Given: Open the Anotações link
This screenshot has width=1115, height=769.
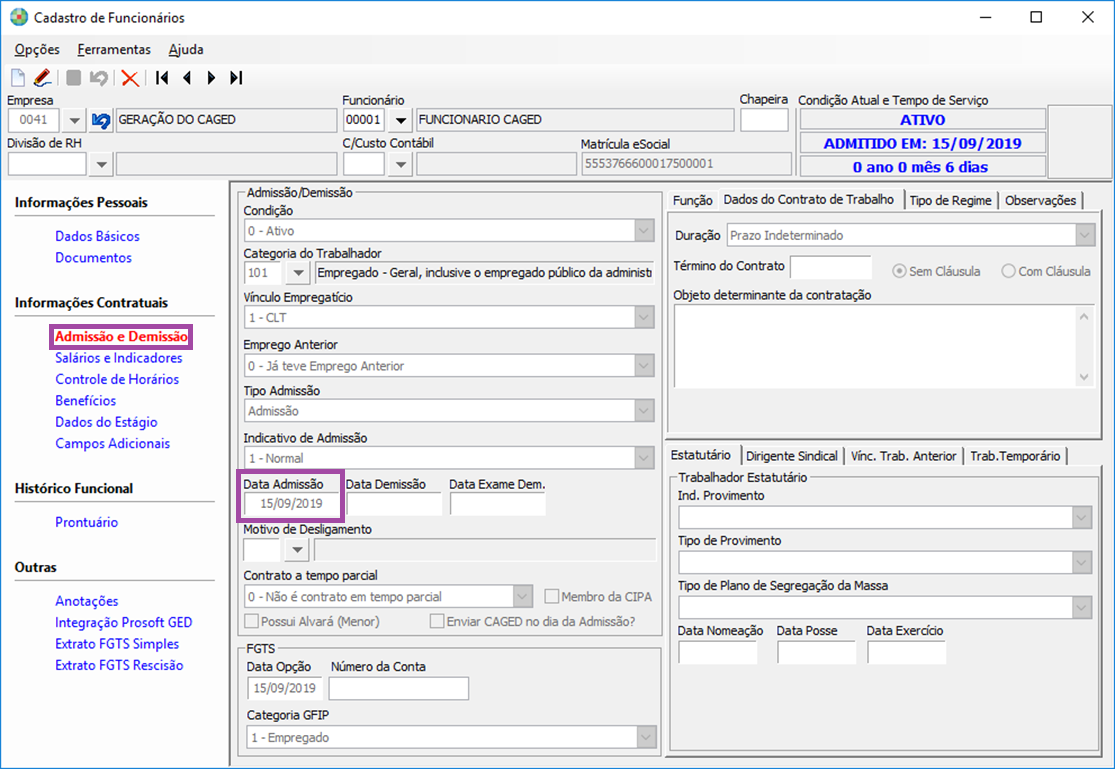Looking at the screenshot, I should [87, 601].
